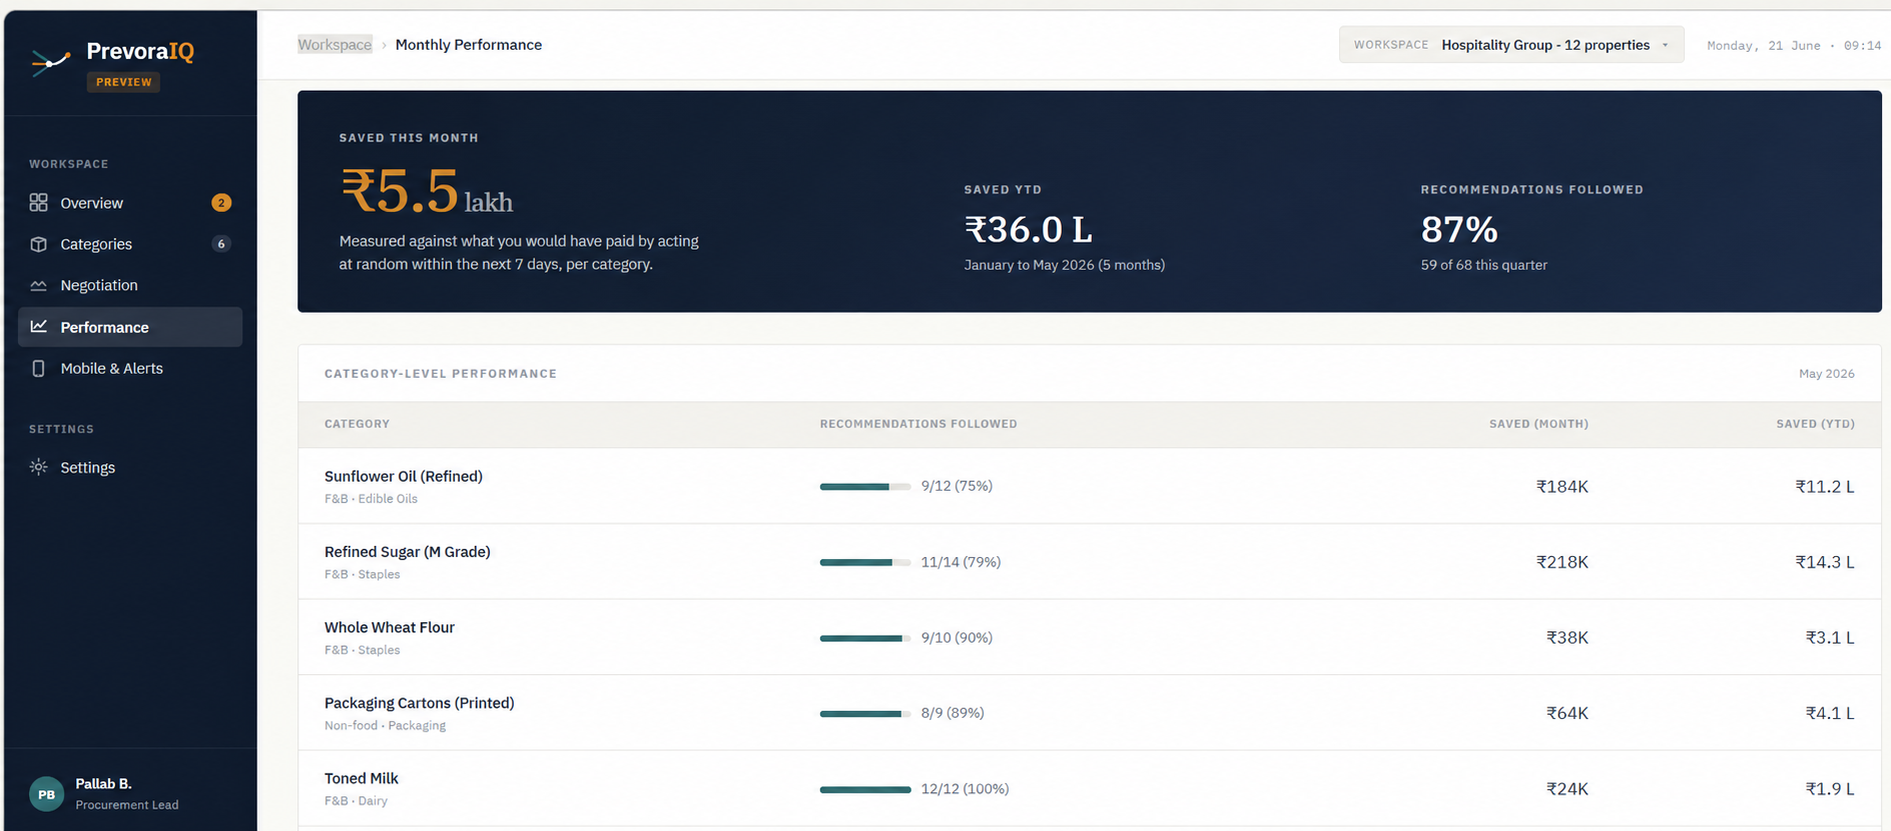Click the Recommendations Followed column header
Viewport: 1891px width, 831px height.
tap(918, 424)
